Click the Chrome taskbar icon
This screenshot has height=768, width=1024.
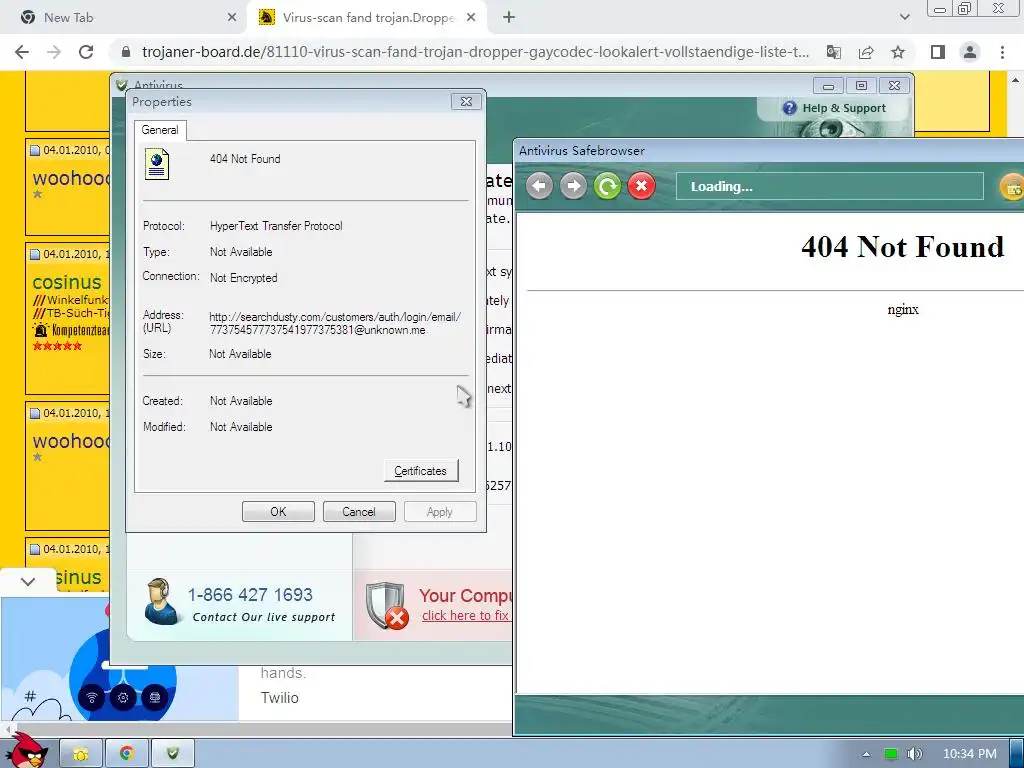[127, 754]
